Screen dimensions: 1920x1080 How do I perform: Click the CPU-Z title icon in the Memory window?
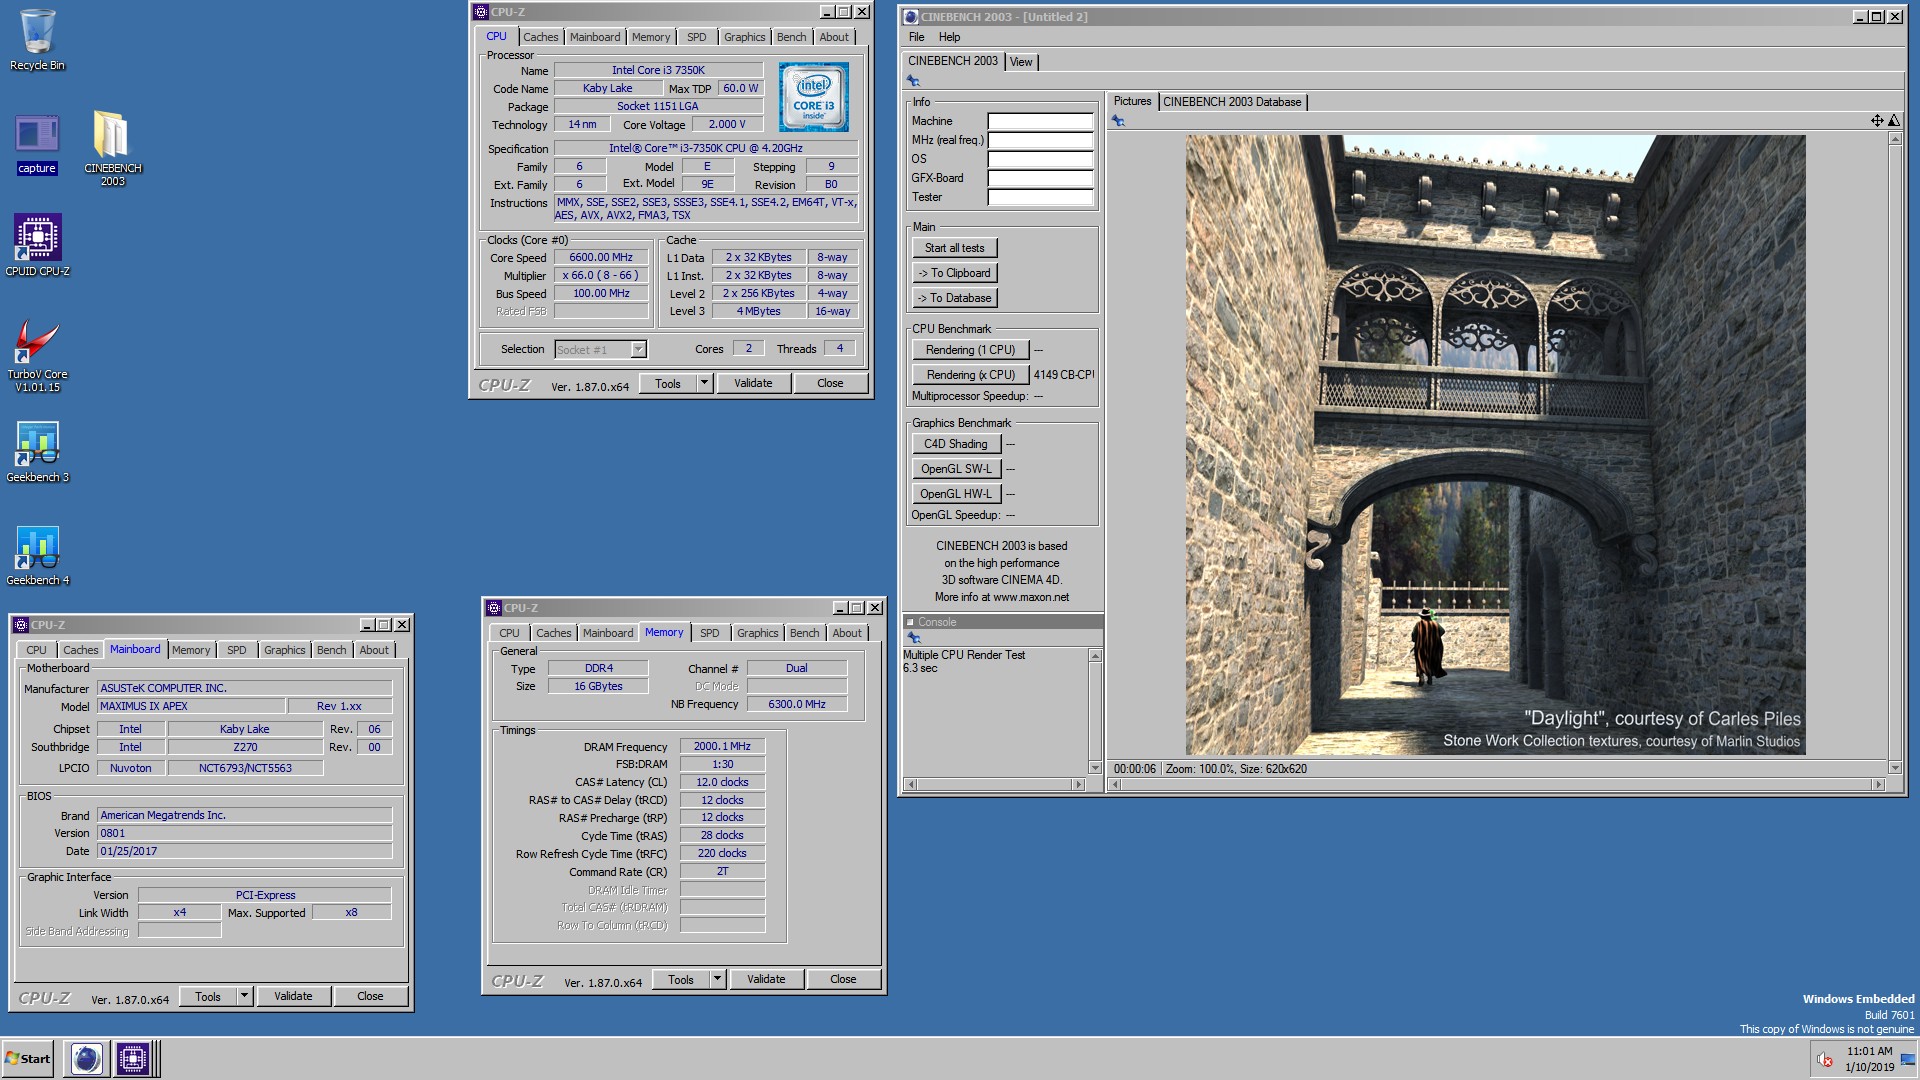point(494,608)
